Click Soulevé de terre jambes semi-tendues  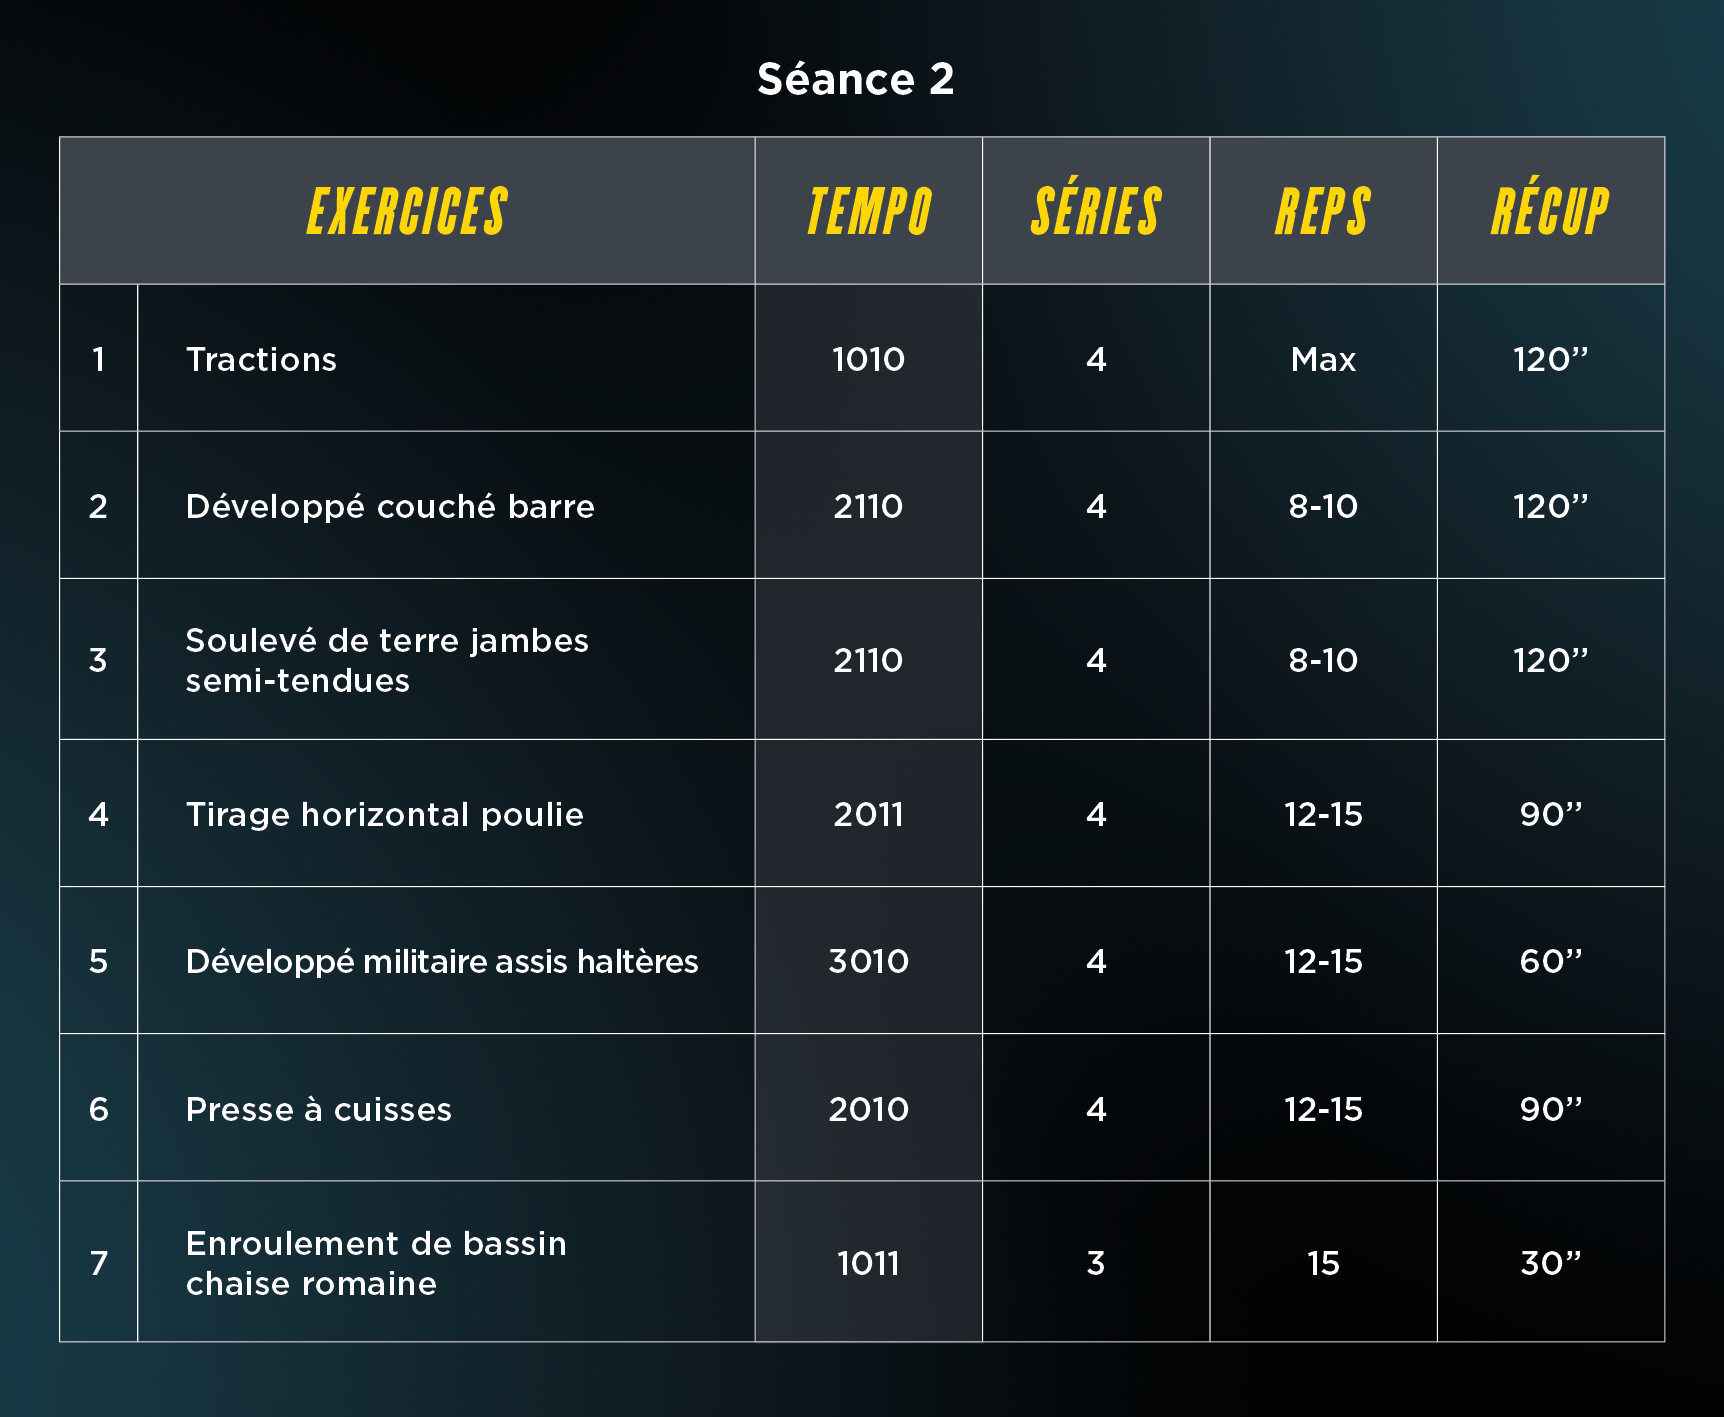pyautogui.click(x=387, y=660)
